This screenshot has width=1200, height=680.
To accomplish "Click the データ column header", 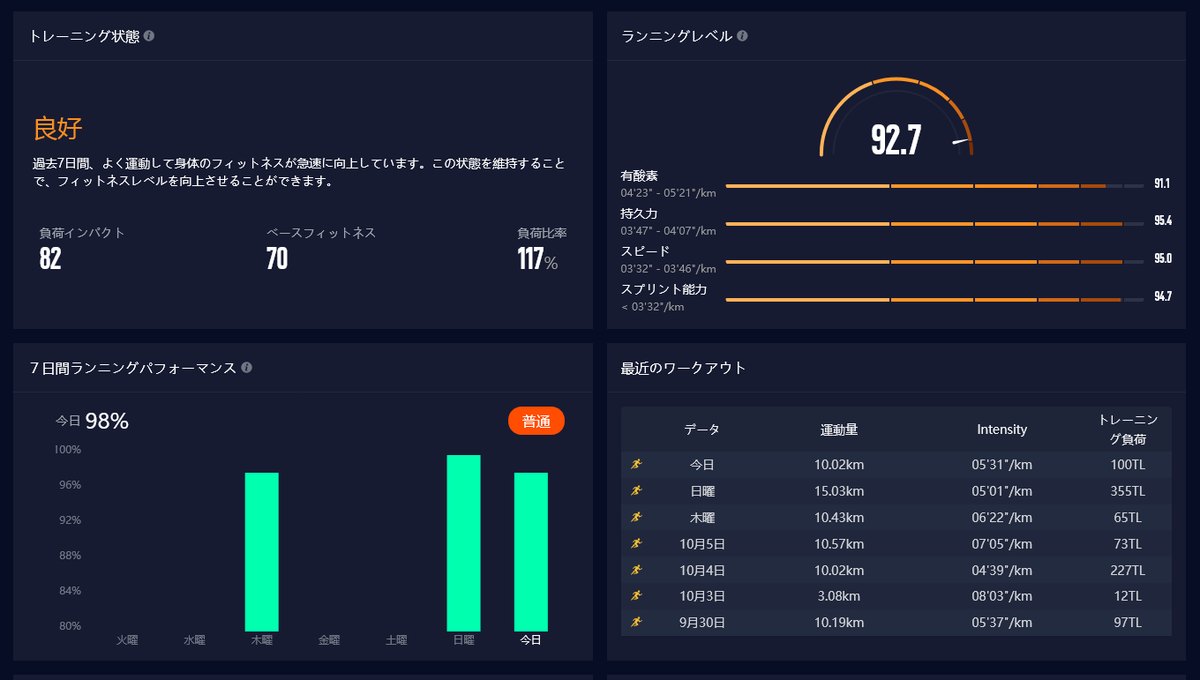I will click(x=702, y=429).
